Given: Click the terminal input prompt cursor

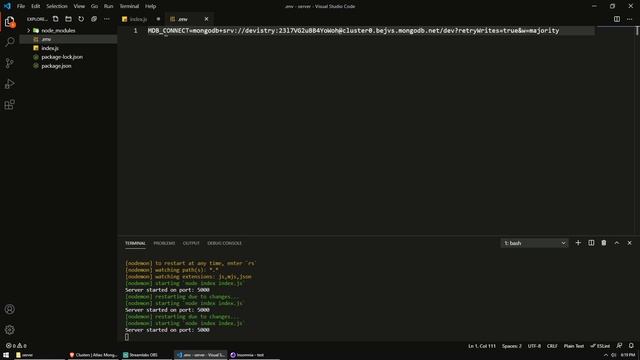Looking at the screenshot, I should tap(127, 337).
